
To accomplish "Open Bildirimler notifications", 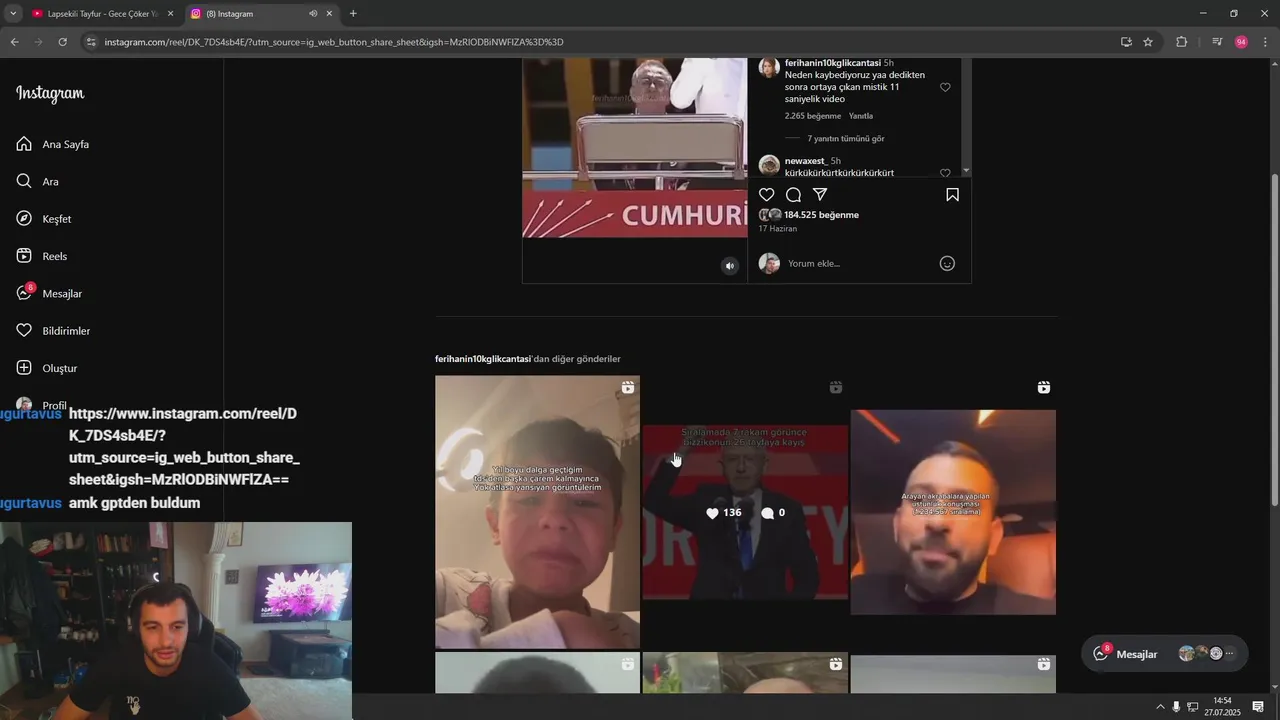I will (54, 331).
